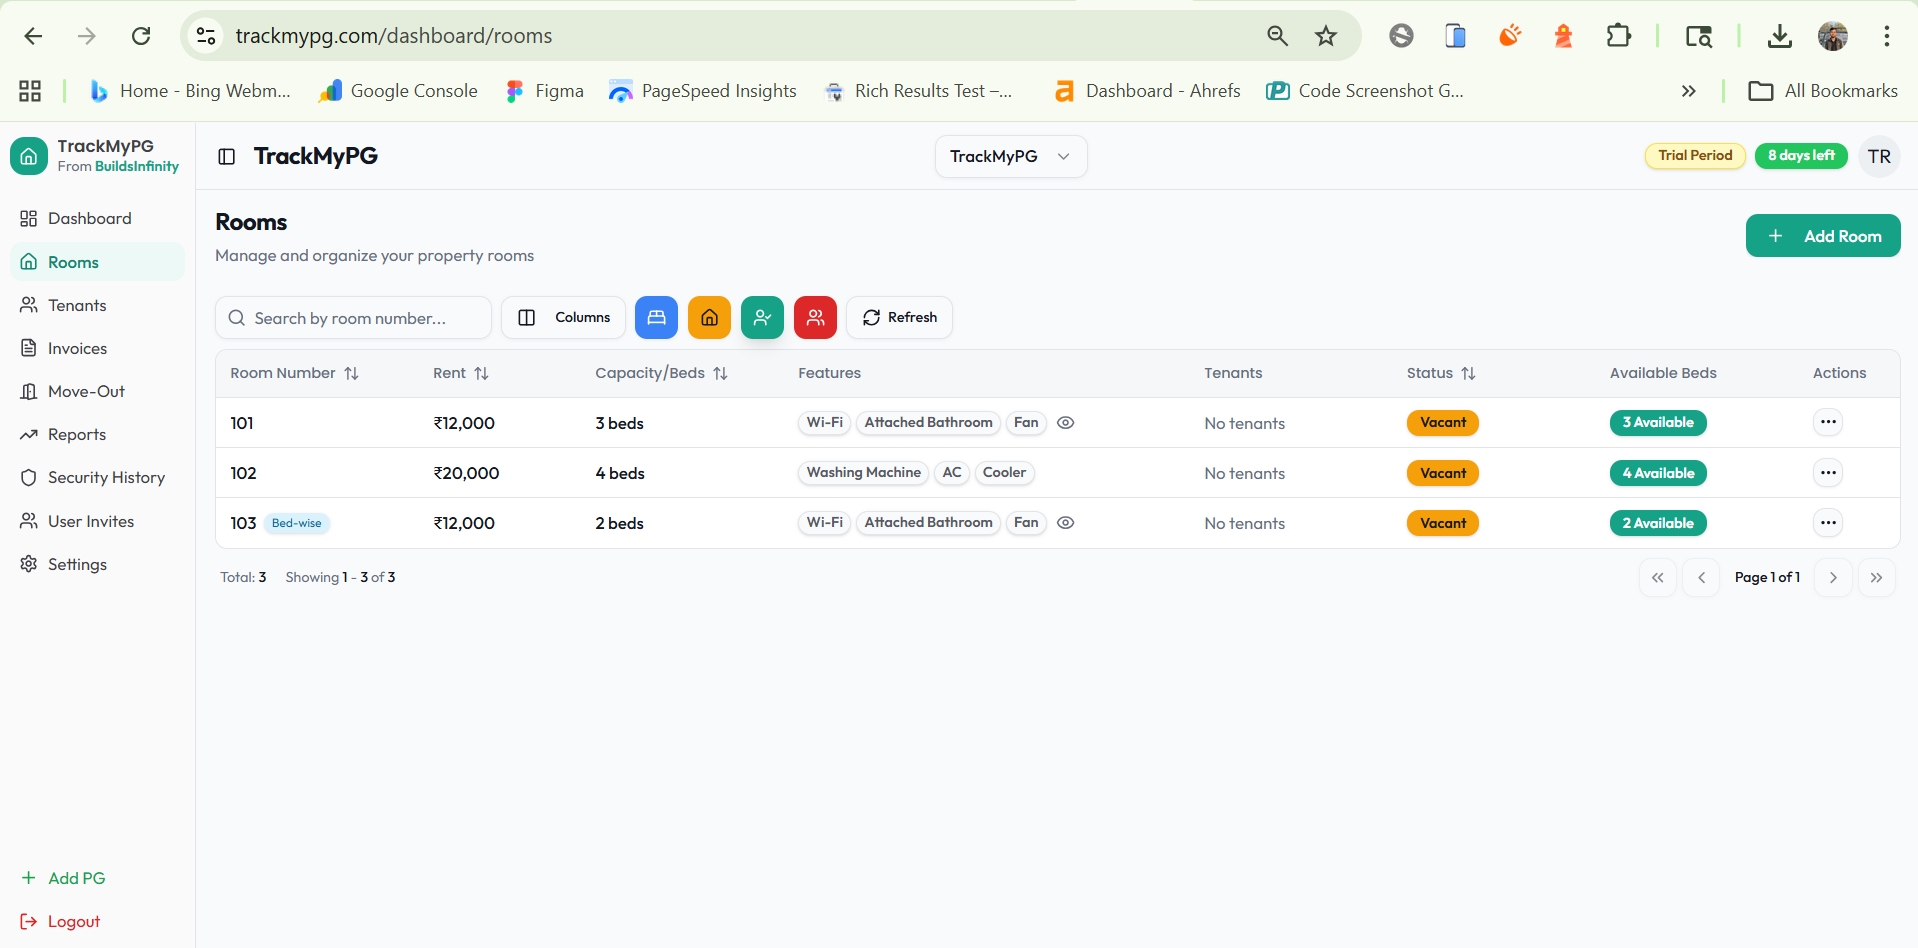Show features details for room 103
This screenshot has width=1918, height=948.
click(x=1065, y=523)
